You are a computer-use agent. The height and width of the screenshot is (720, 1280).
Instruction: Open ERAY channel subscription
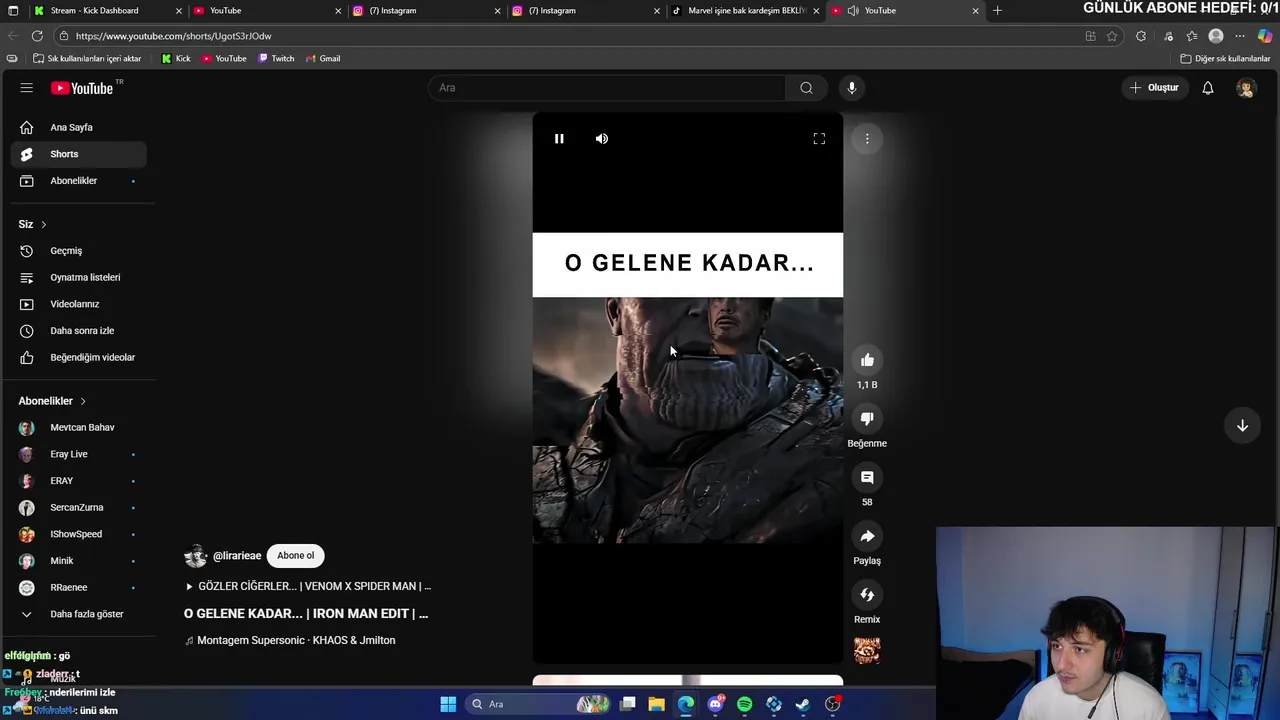pos(79,481)
